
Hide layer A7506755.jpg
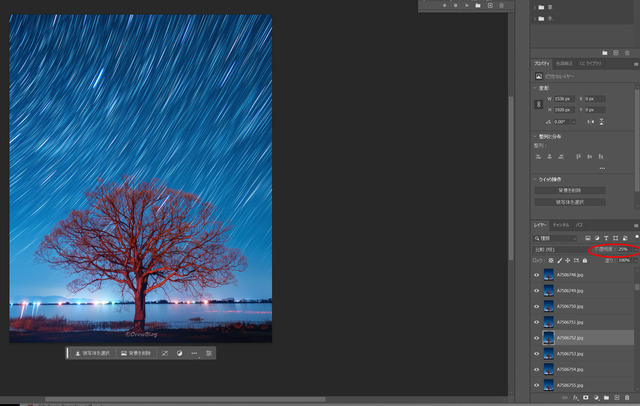click(537, 385)
